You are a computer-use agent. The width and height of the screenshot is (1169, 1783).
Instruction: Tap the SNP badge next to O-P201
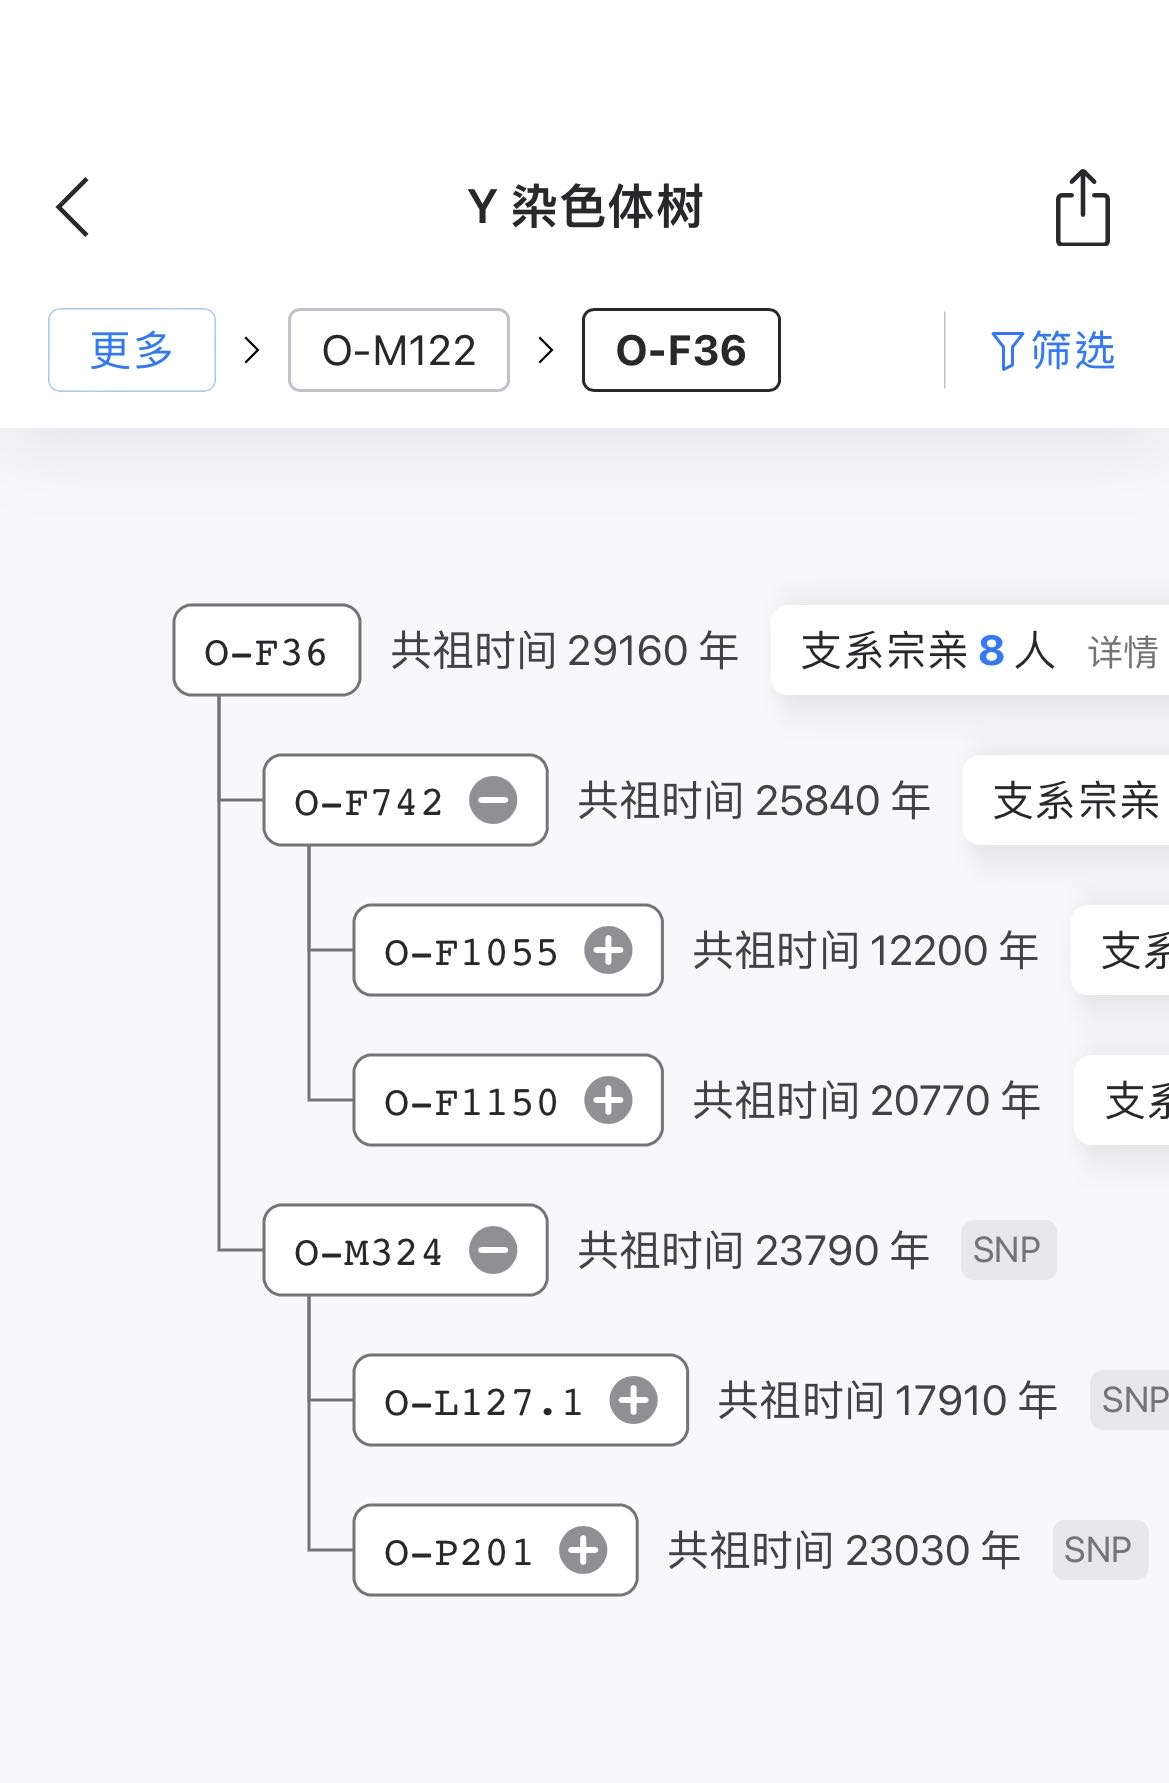(x=1099, y=1550)
